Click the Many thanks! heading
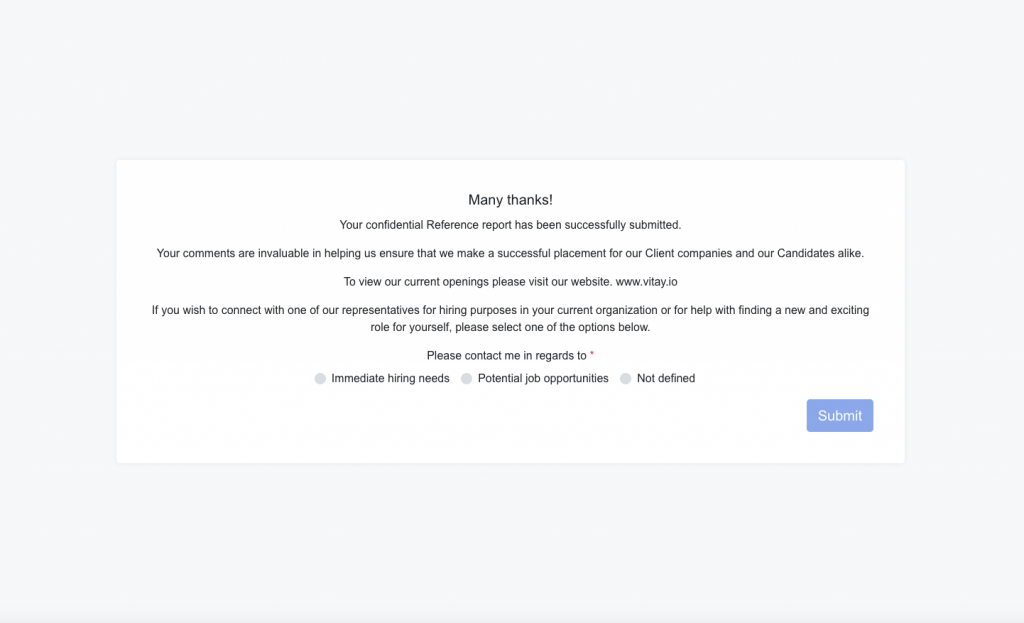 [x=510, y=200]
